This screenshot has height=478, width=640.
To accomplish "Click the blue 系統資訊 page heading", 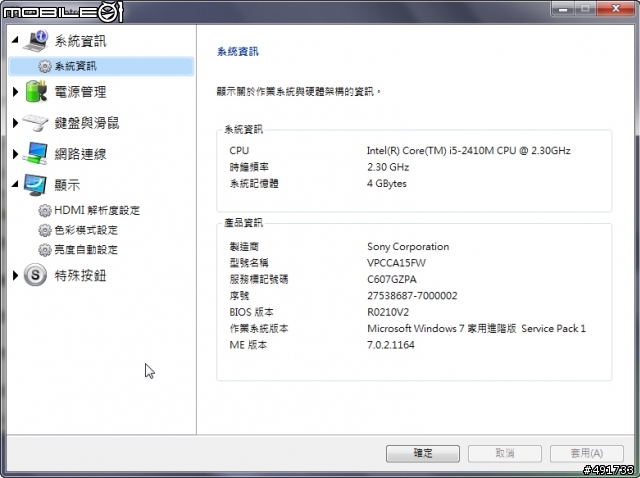I will 238,51.
